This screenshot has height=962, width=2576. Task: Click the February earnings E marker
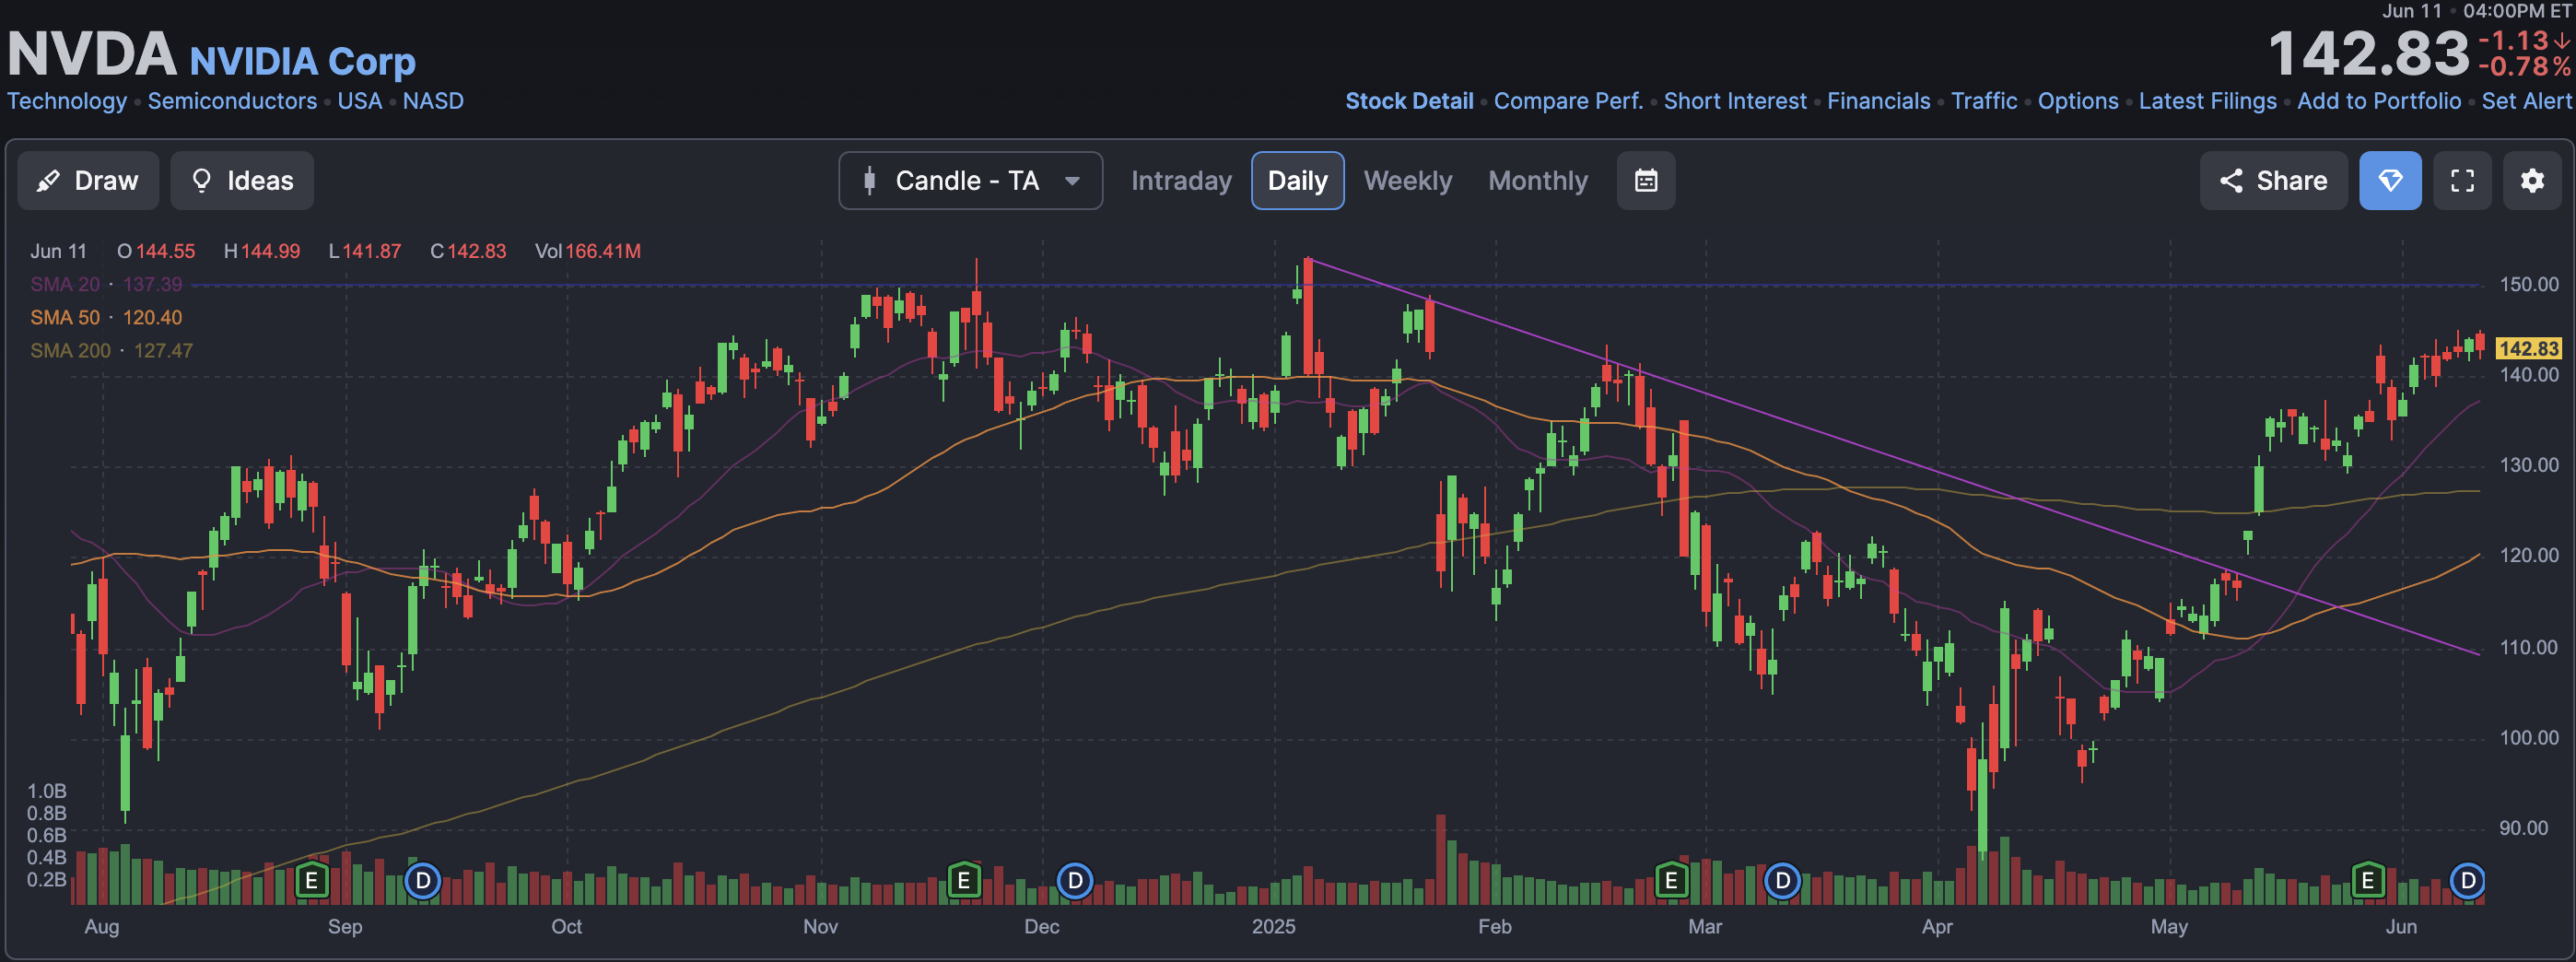pyautogui.click(x=1671, y=881)
